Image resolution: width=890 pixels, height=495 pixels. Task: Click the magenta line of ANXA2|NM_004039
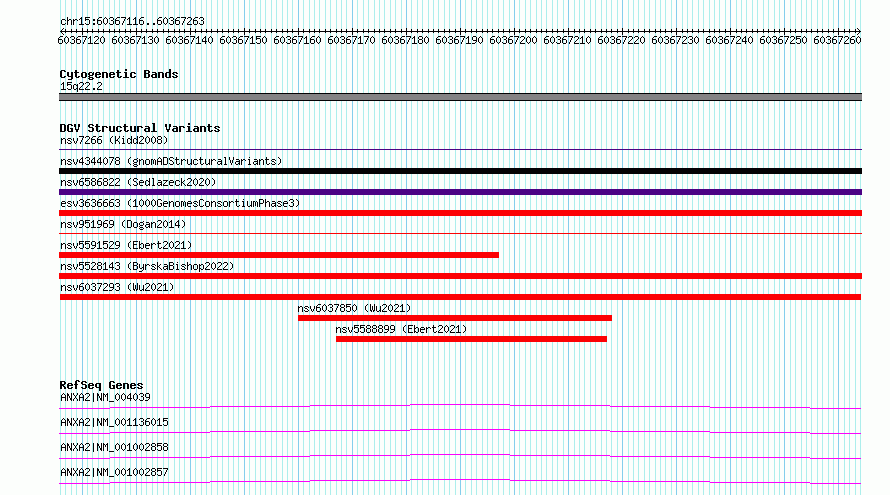[x=460, y=406]
